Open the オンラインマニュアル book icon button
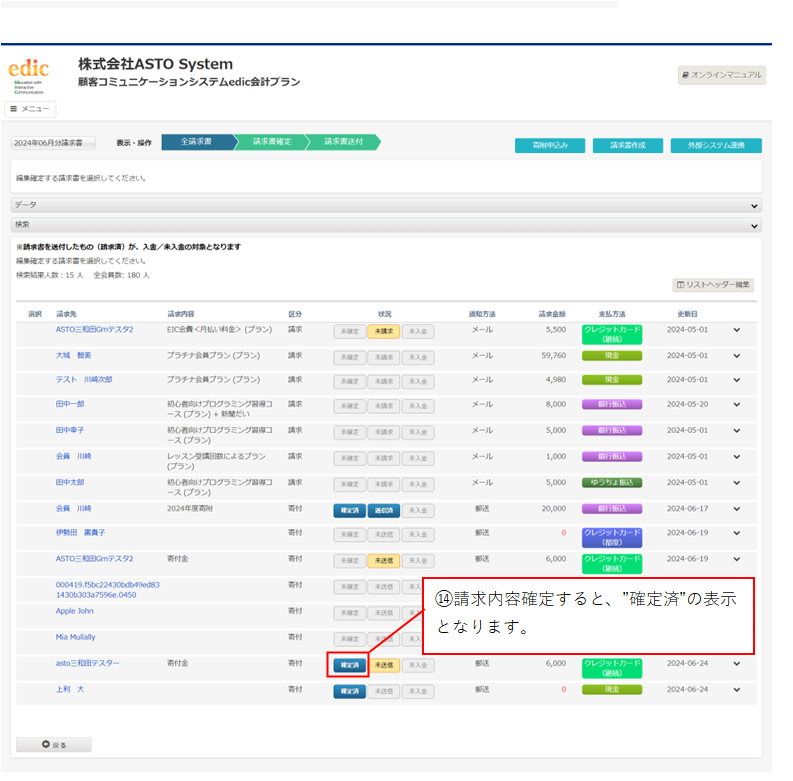 coord(721,75)
